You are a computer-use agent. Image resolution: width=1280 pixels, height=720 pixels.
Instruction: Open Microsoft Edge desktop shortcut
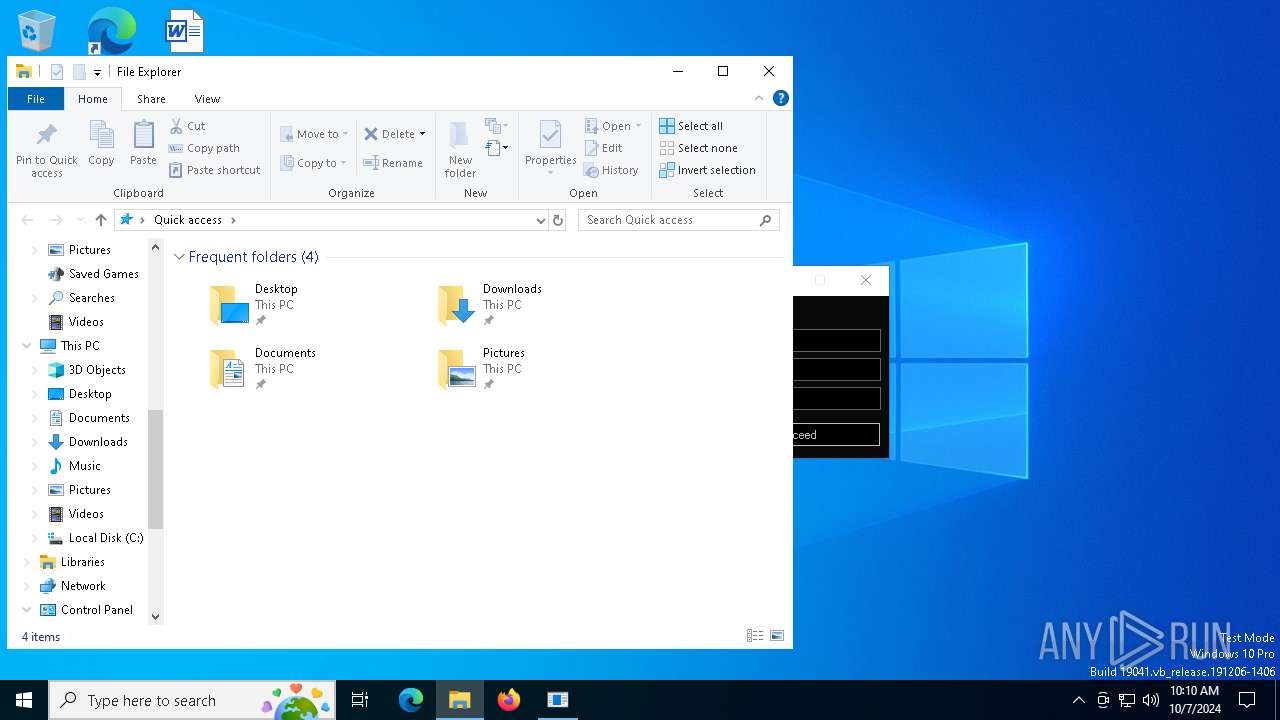coord(111,30)
